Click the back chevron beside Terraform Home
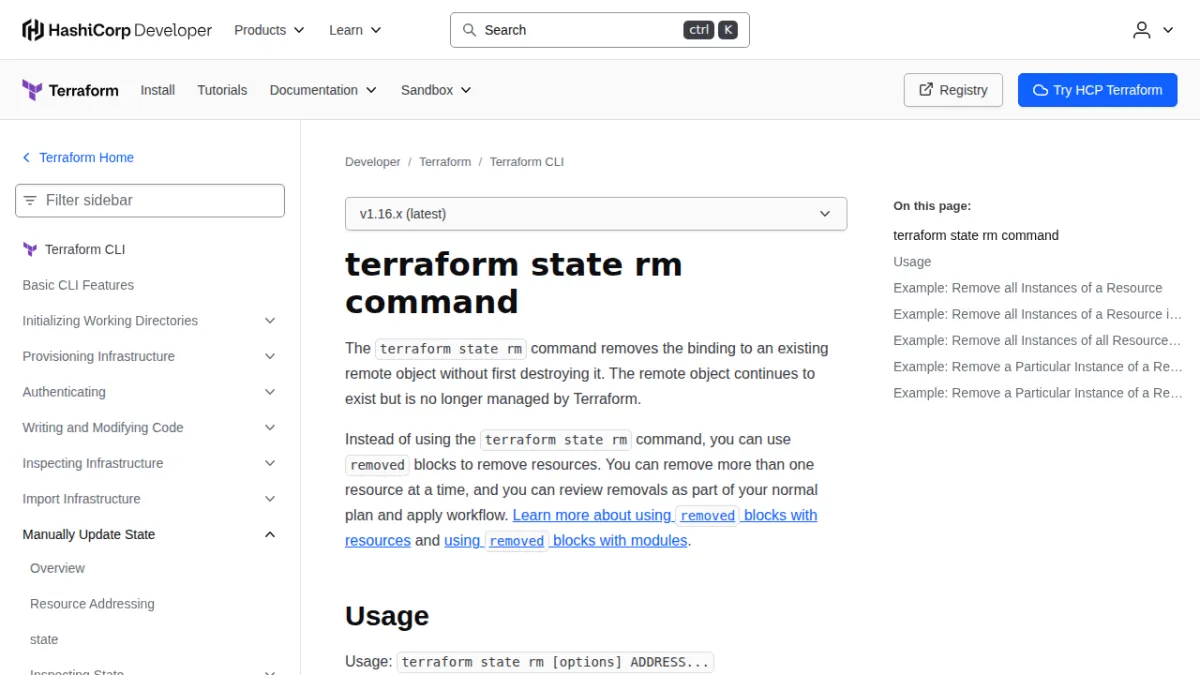Image resolution: width=1200 pixels, height=675 pixels. pyautogui.click(x=26, y=158)
